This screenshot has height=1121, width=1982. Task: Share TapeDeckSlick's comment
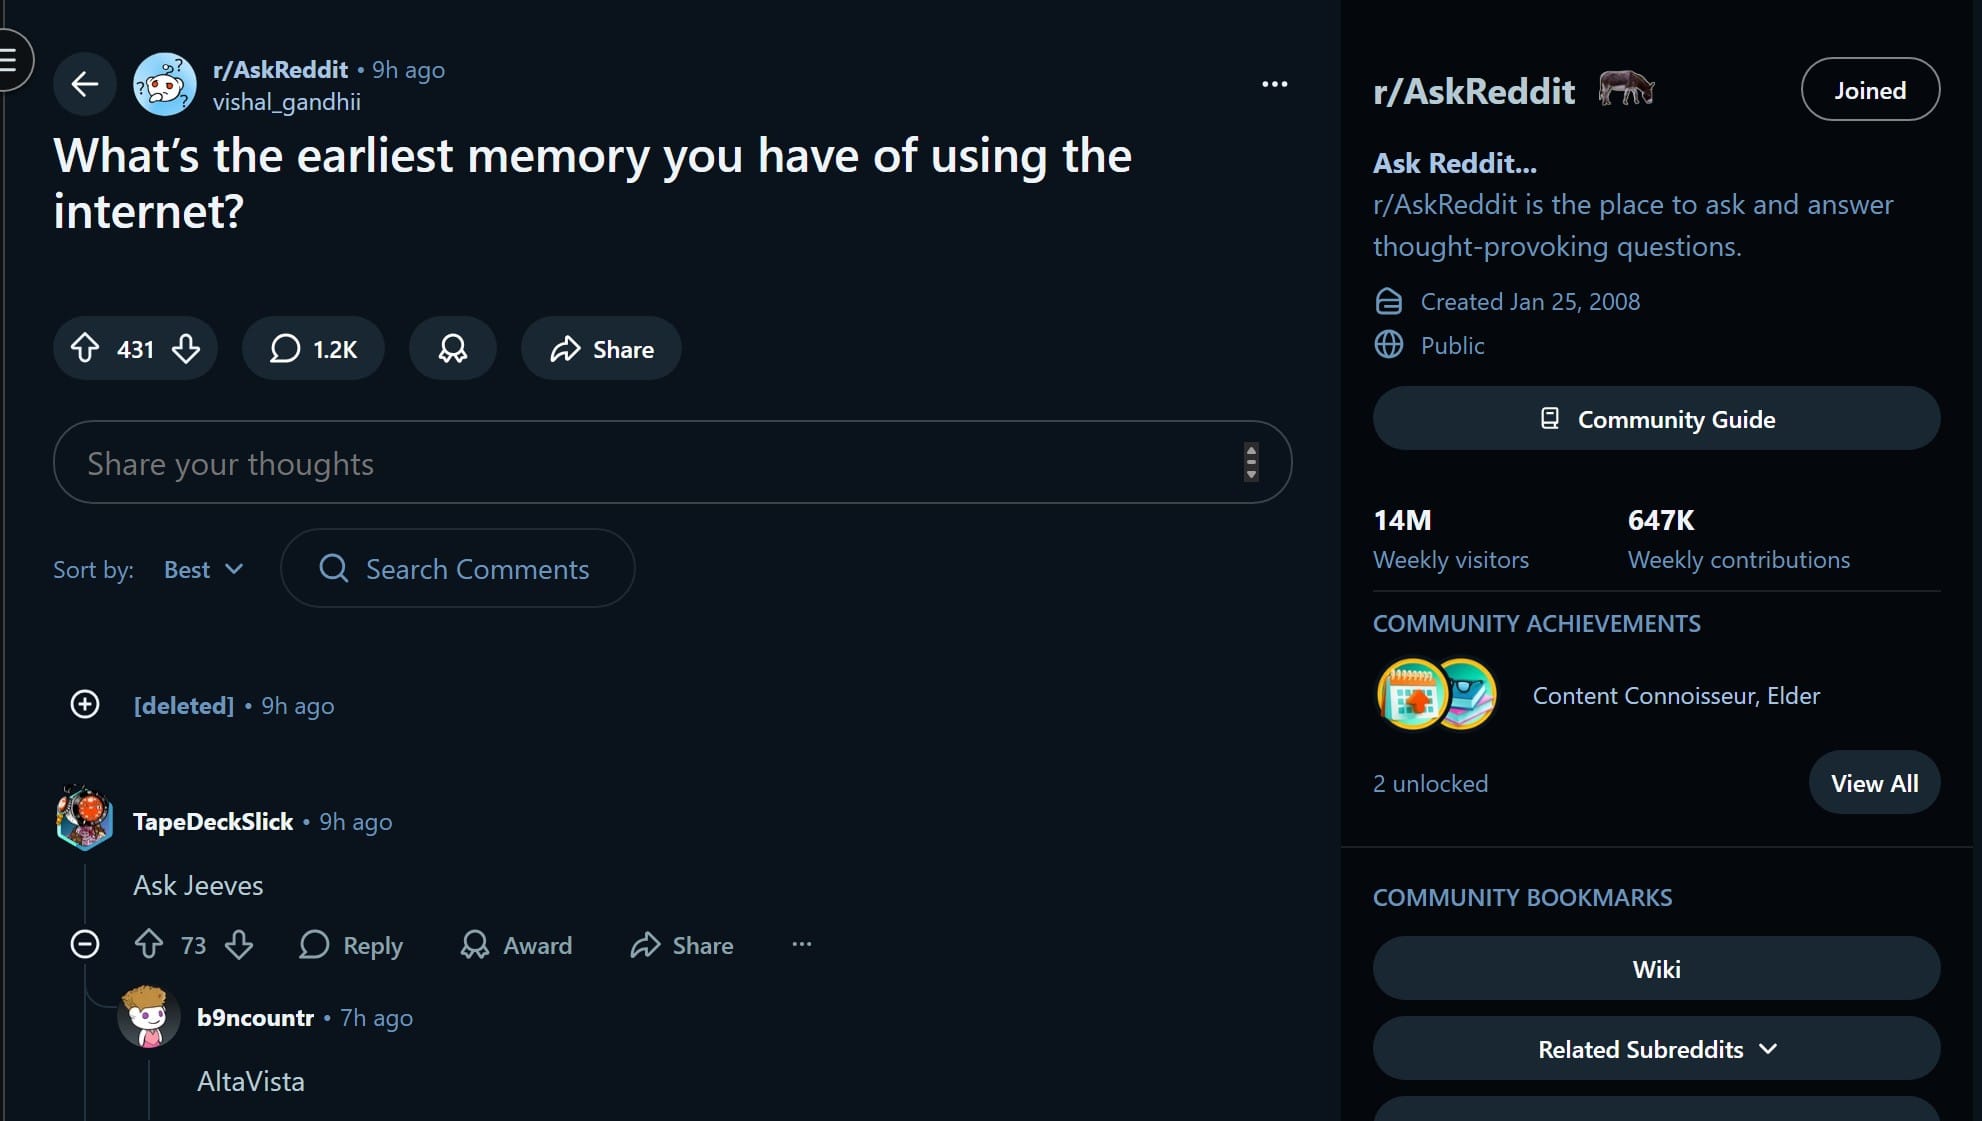[x=681, y=945]
